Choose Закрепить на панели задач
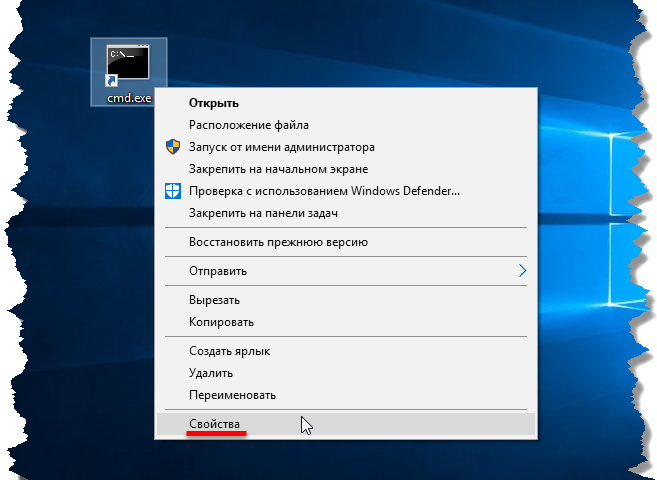The width and height of the screenshot is (657, 480). click(x=346, y=213)
